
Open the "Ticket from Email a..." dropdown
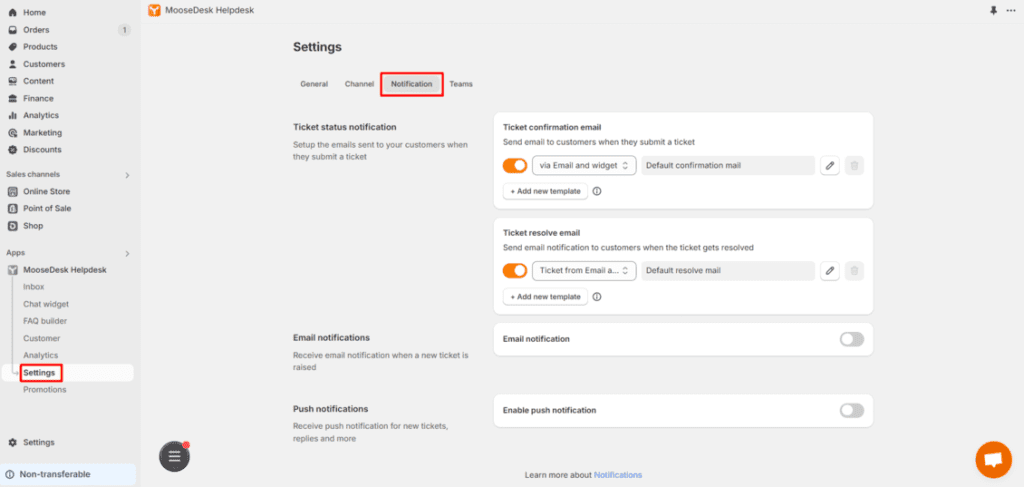584,270
